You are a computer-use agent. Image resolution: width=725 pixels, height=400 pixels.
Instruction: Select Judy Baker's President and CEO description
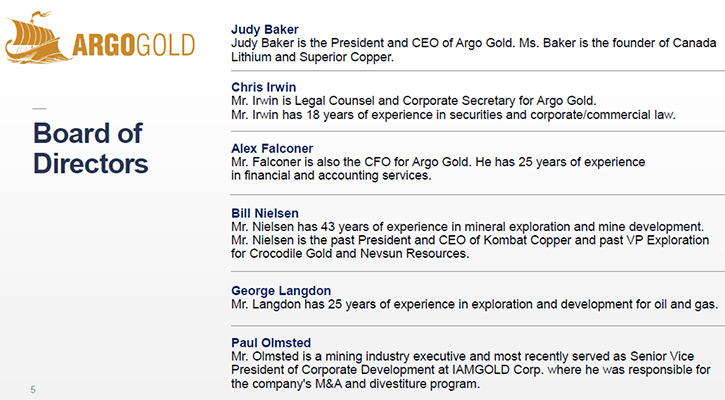[x=473, y=50]
